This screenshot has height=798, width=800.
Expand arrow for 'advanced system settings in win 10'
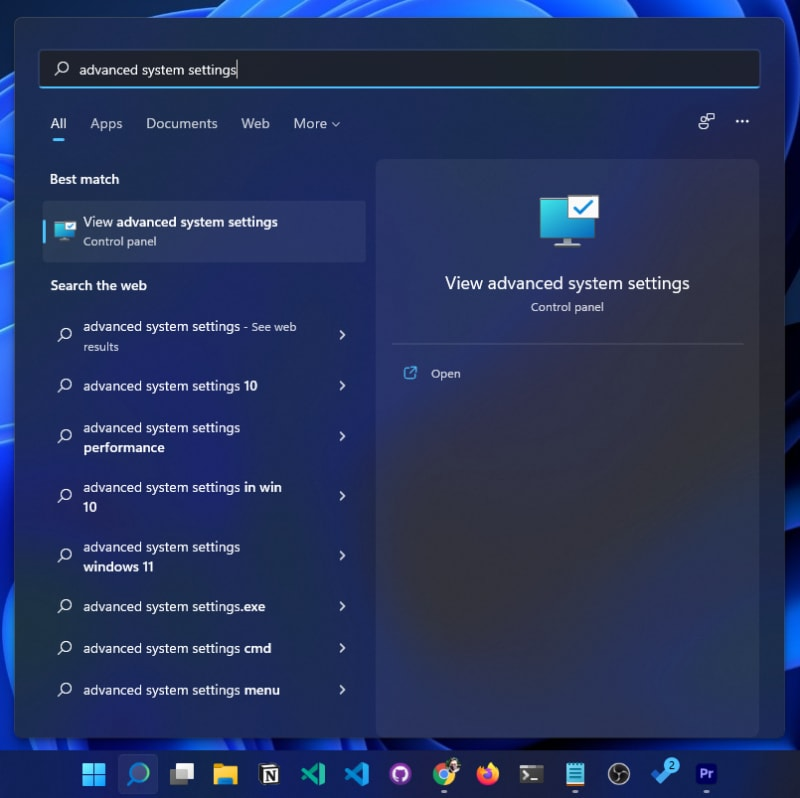tap(342, 496)
